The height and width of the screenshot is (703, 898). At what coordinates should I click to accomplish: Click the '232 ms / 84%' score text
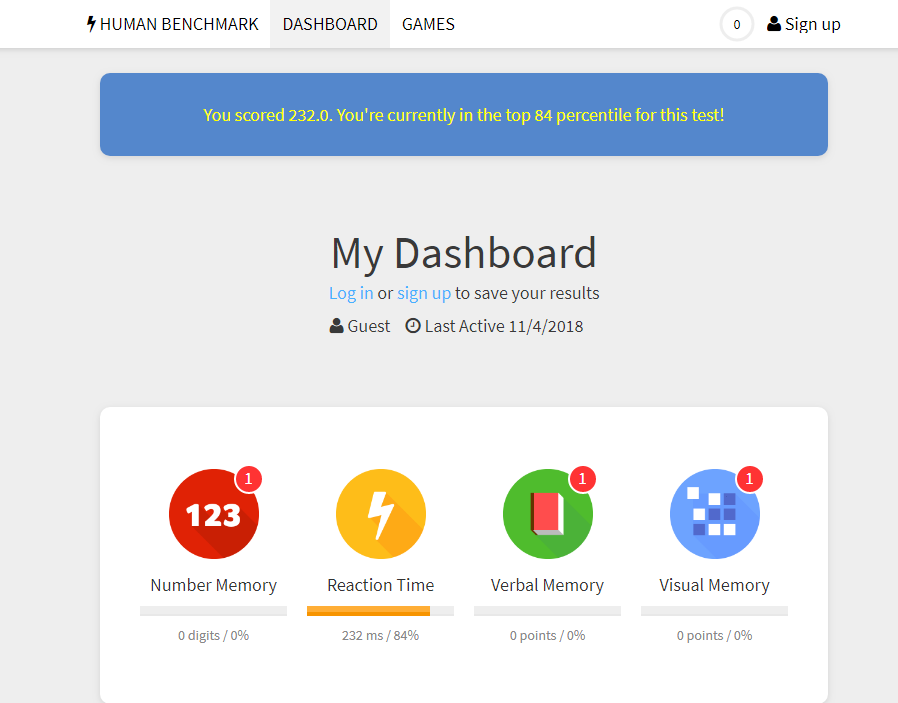tap(381, 635)
